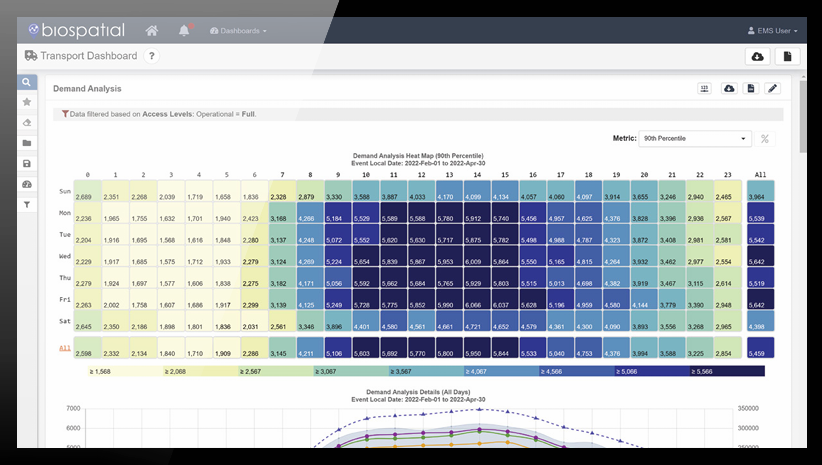822x465 pixels.
Task: Click heat map cell 6,009
Action: 477,256
